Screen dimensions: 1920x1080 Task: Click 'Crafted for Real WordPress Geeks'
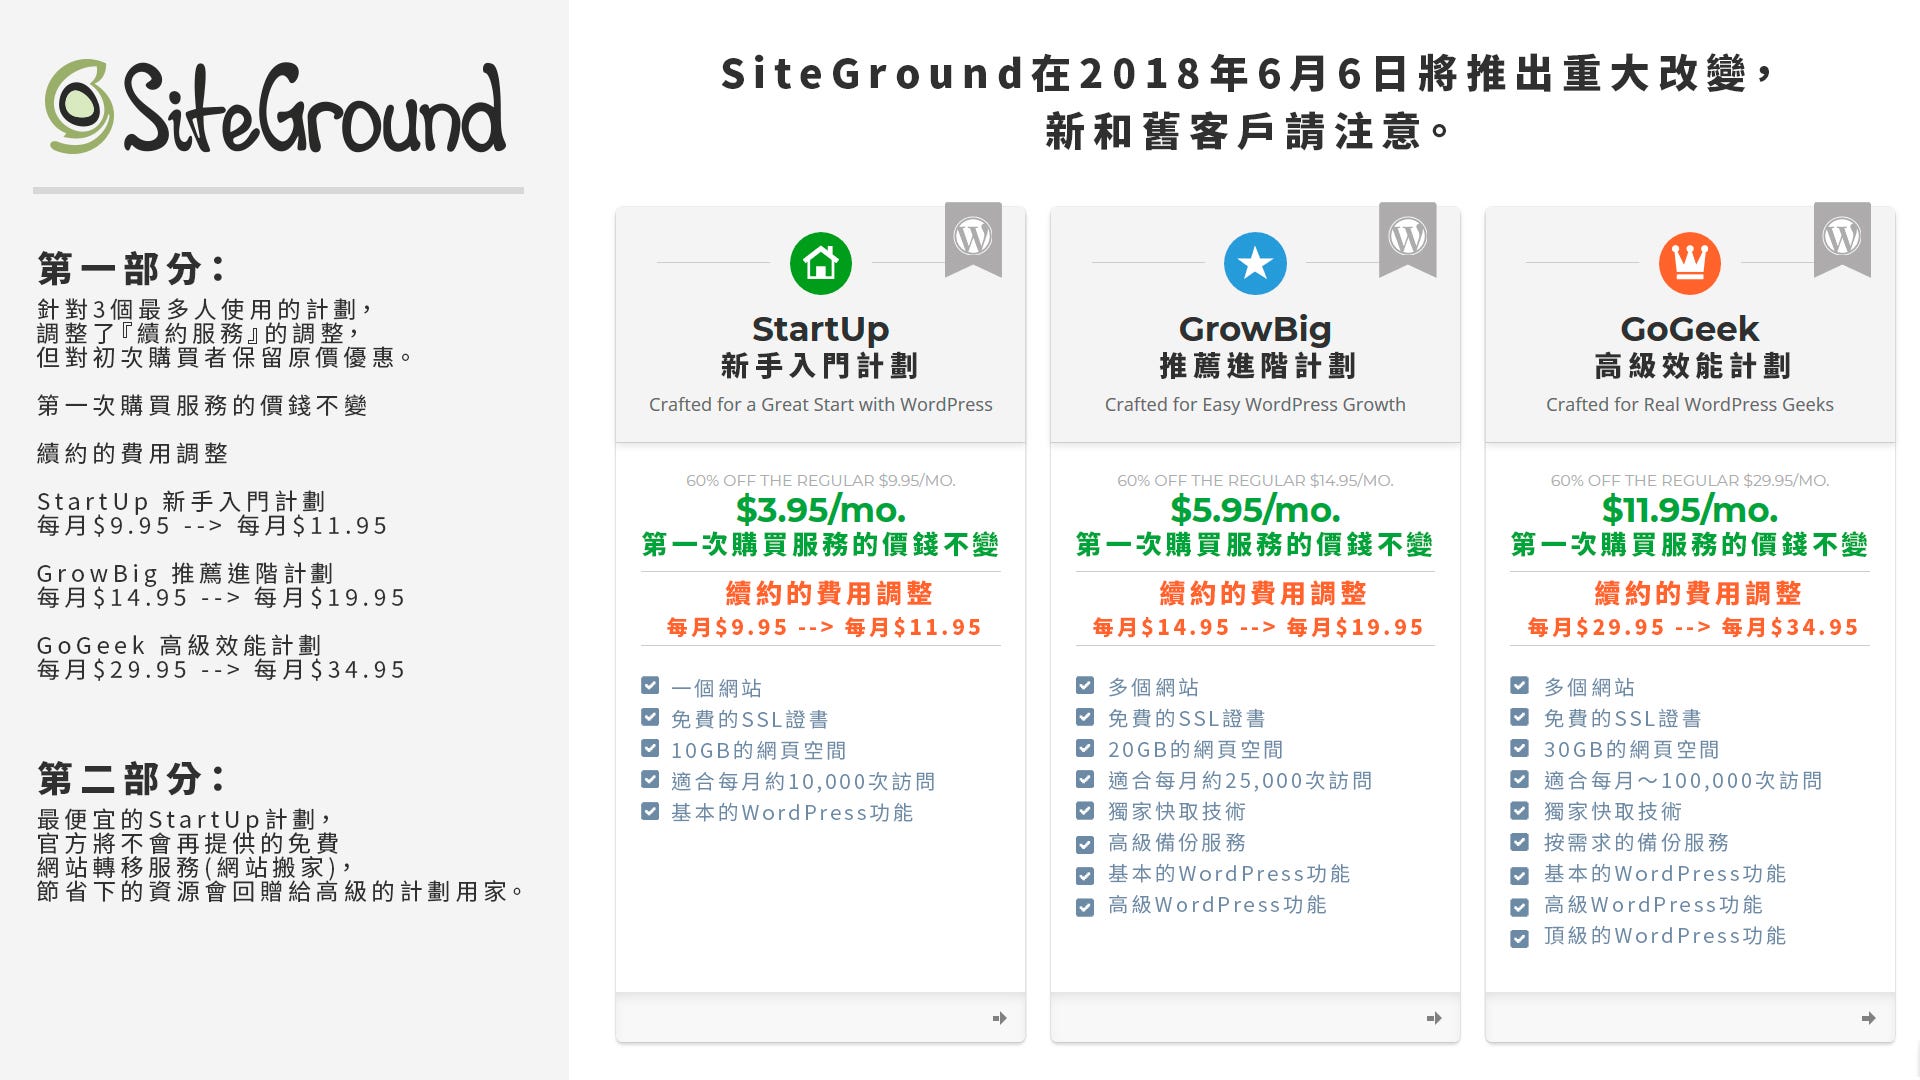(x=1690, y=405)
